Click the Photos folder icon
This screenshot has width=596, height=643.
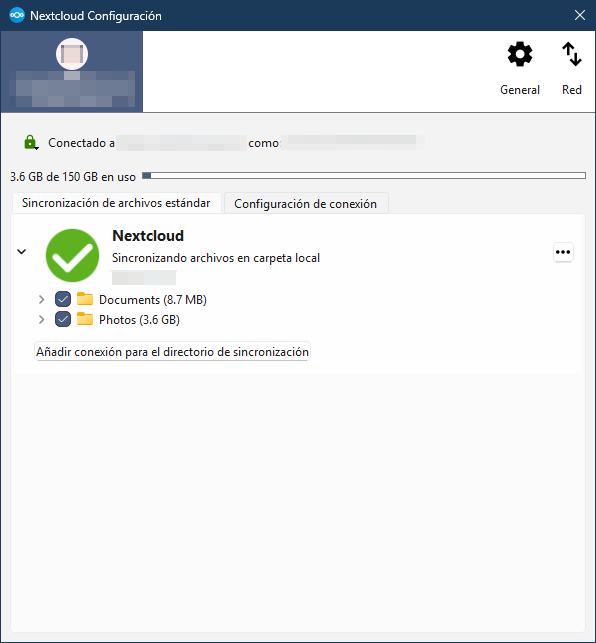pos(85,319)
